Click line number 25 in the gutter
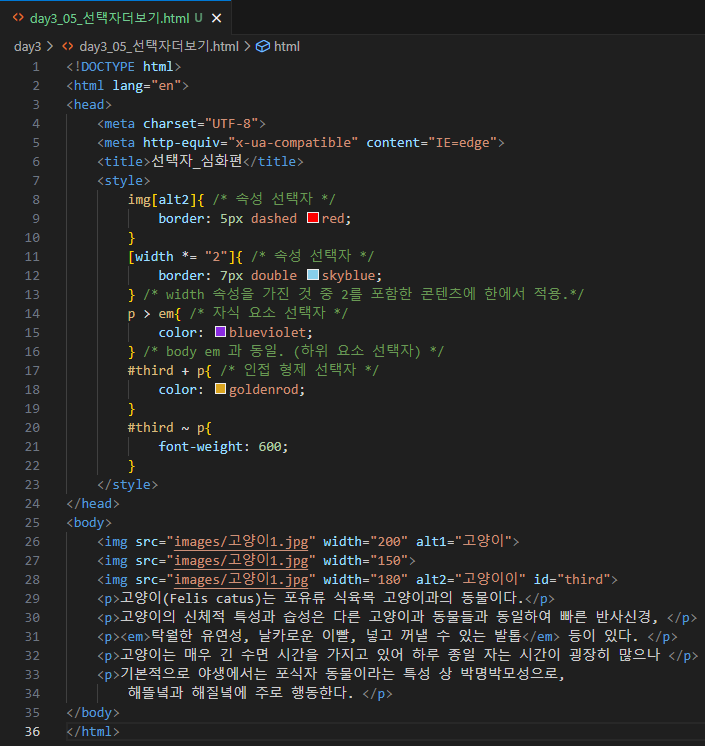The width and height of the screenshot is (705, 746). click(x=32, y=522)
